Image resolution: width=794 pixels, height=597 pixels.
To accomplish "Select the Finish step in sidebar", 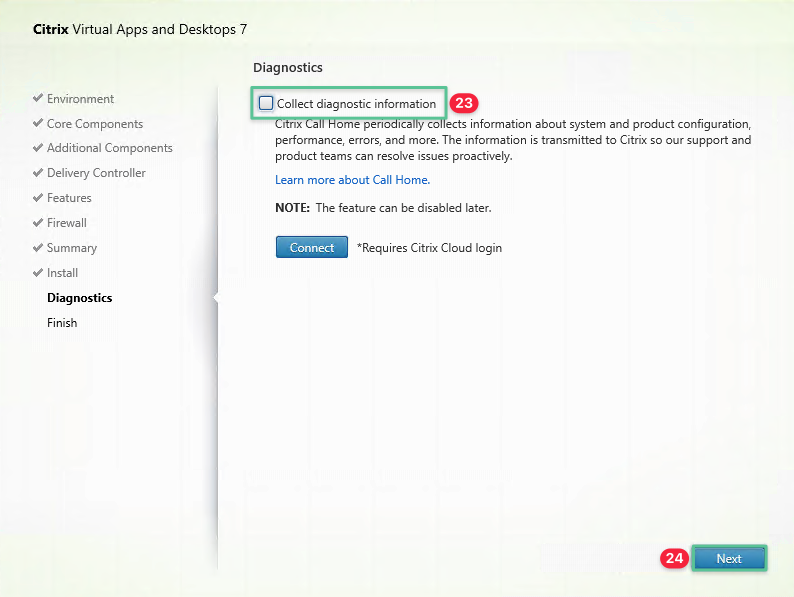I will [62, 323].
